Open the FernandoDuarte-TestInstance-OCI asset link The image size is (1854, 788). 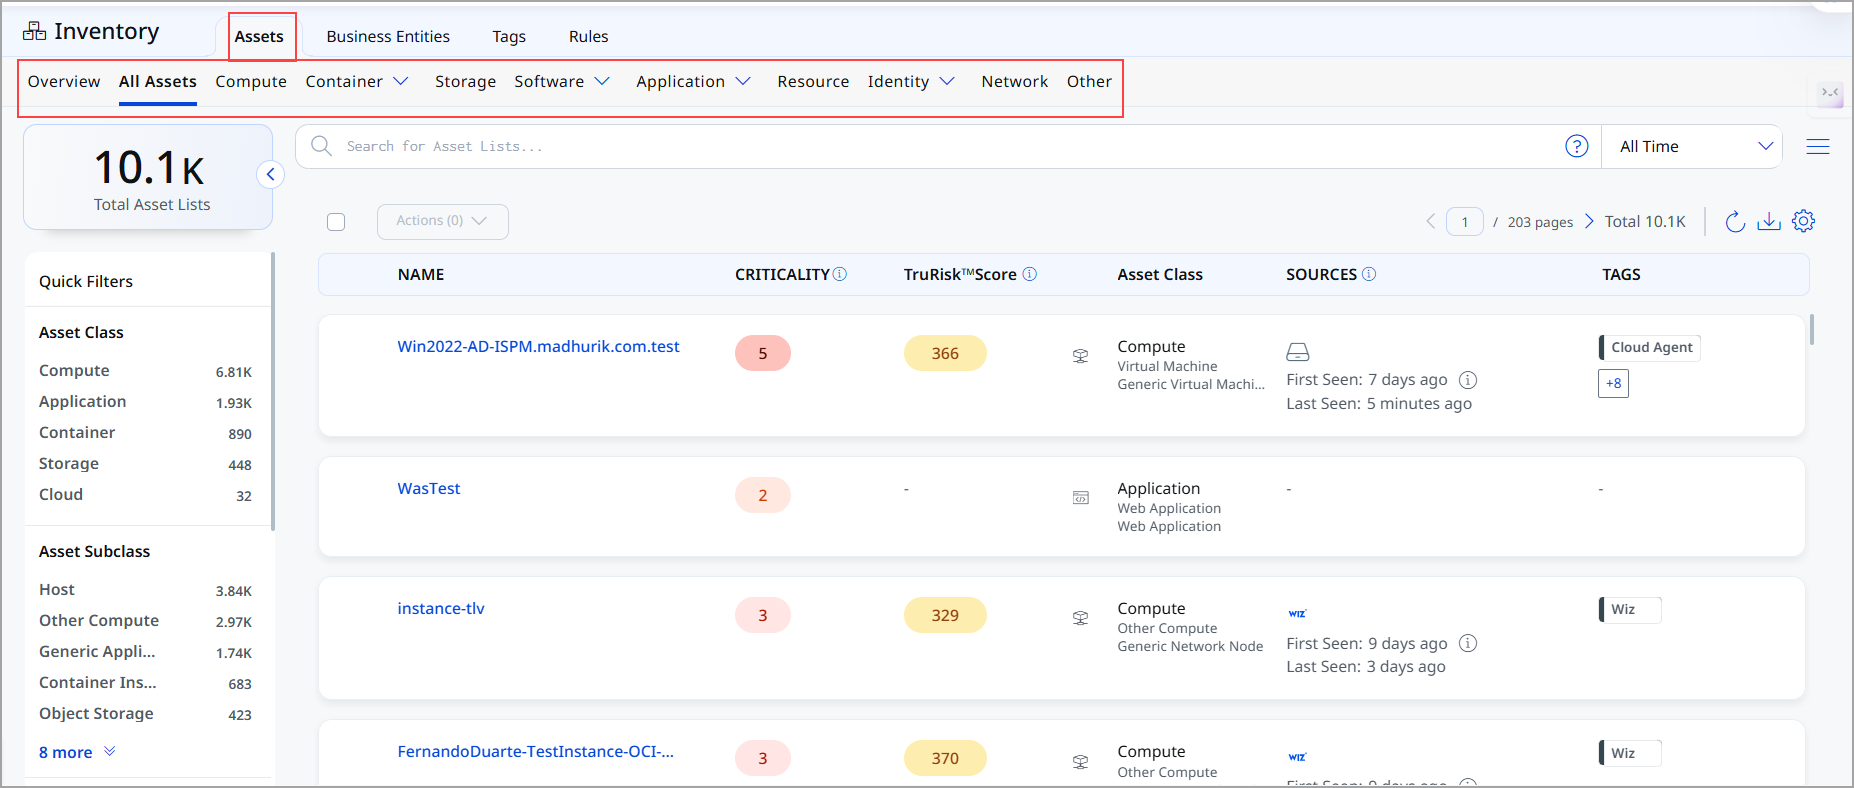[x=535, y=751]
